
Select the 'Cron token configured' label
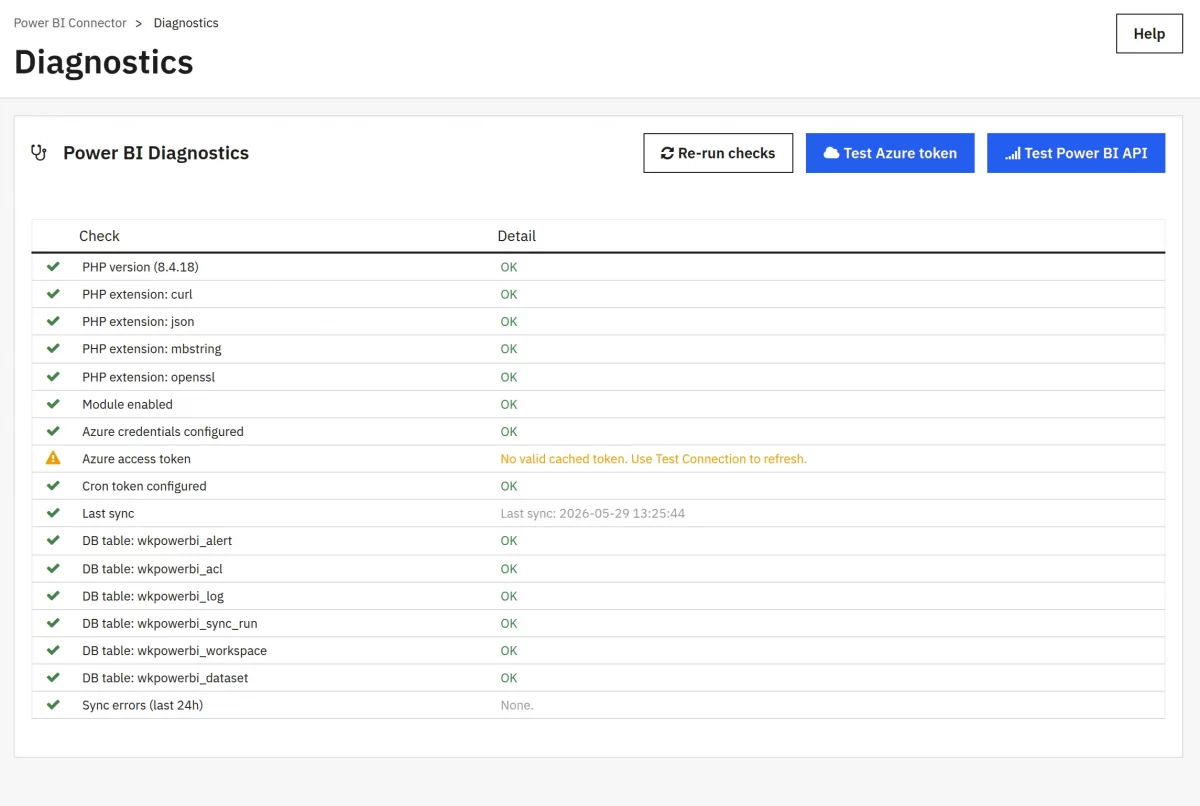tap(144, 486)
